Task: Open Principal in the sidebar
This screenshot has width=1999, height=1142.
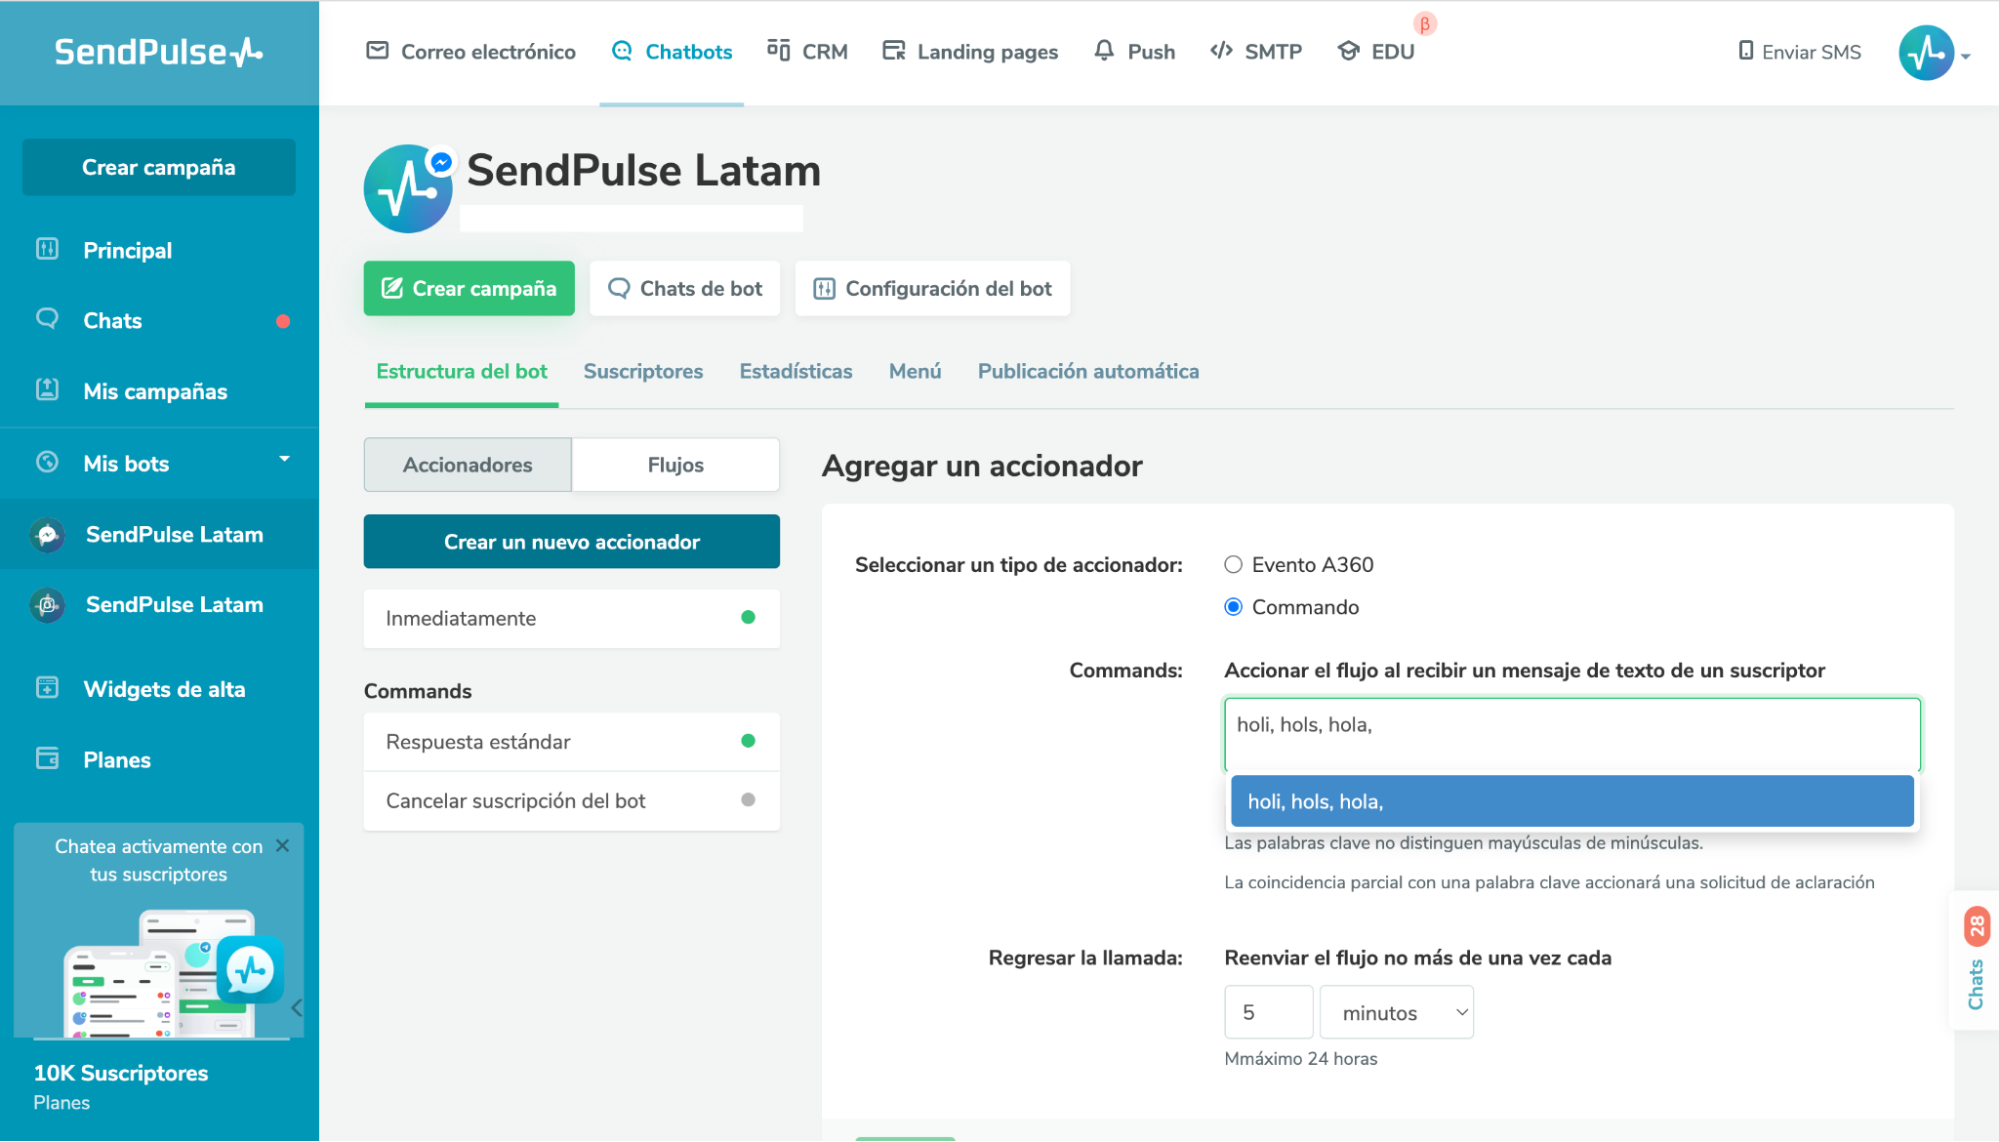Action: (x=127, y=250)
